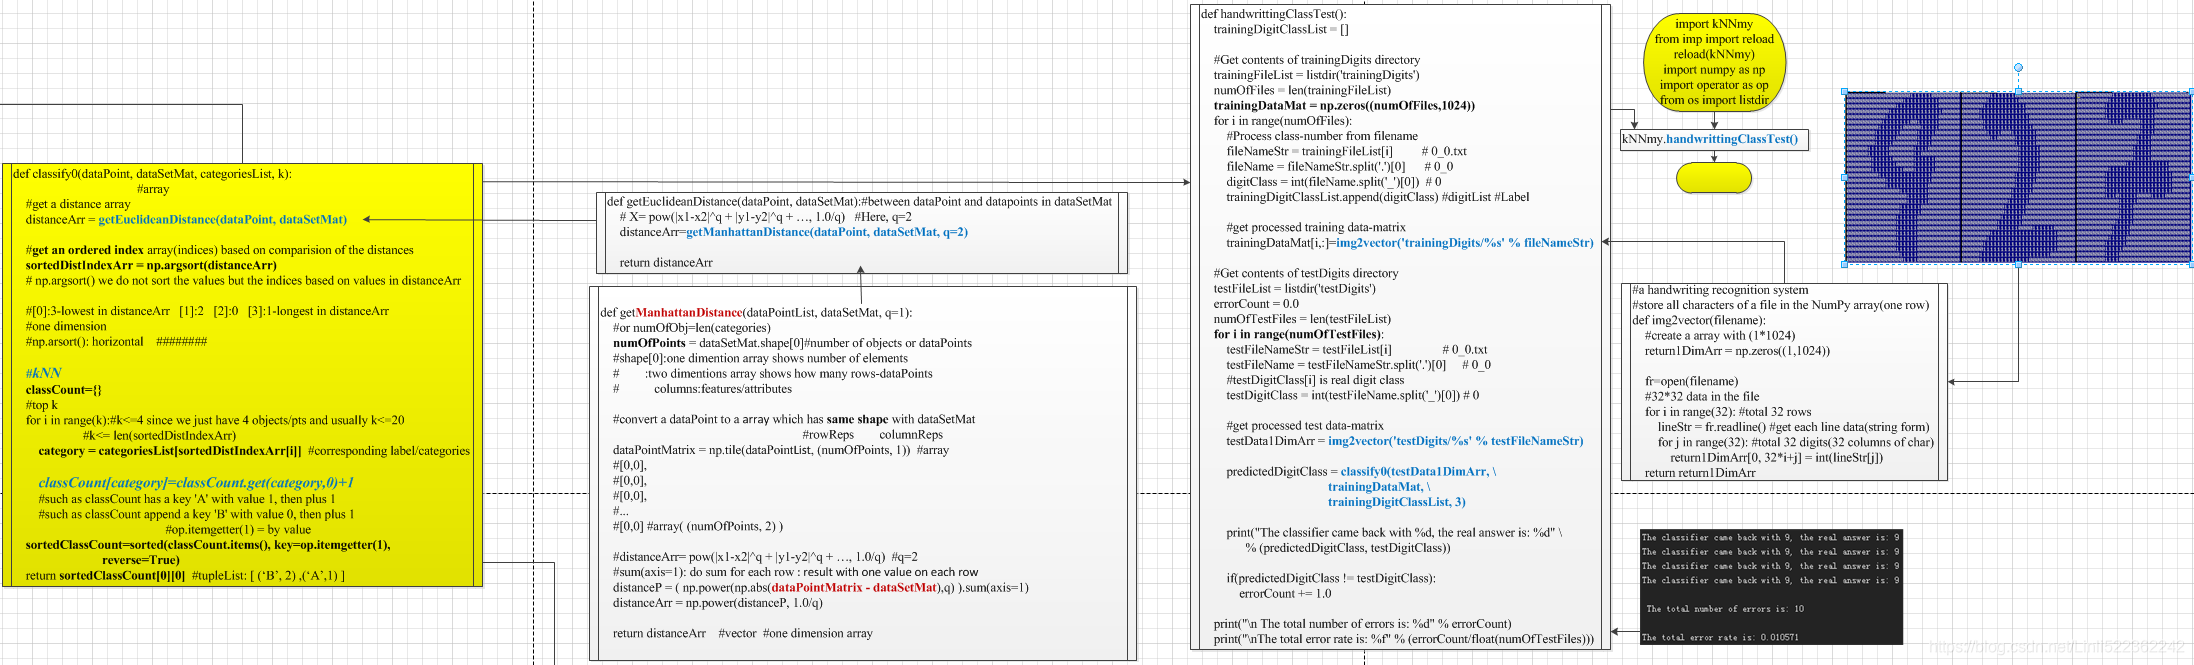
Task: Click the blue getEuclideanDistance(dataPoint, dataSetMat) call
Action: coord(223,220)
